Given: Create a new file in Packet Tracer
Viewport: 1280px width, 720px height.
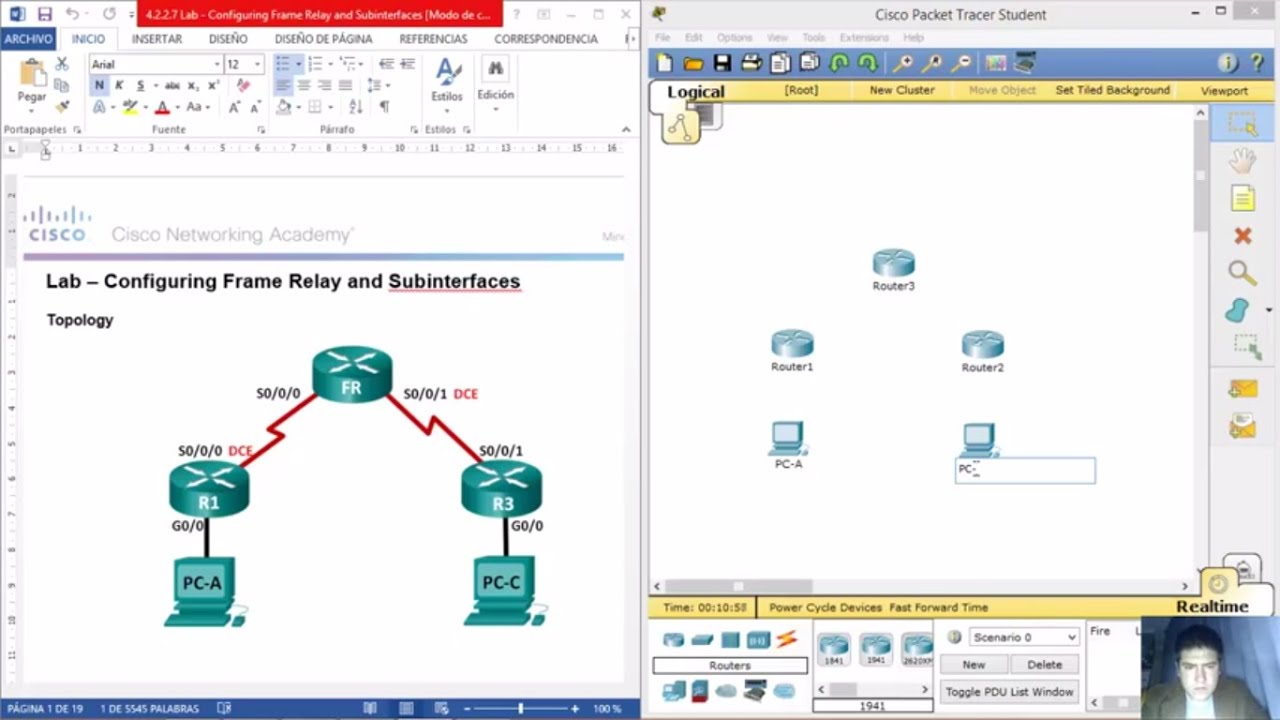Looking at the screenshot, I should 664,63.
